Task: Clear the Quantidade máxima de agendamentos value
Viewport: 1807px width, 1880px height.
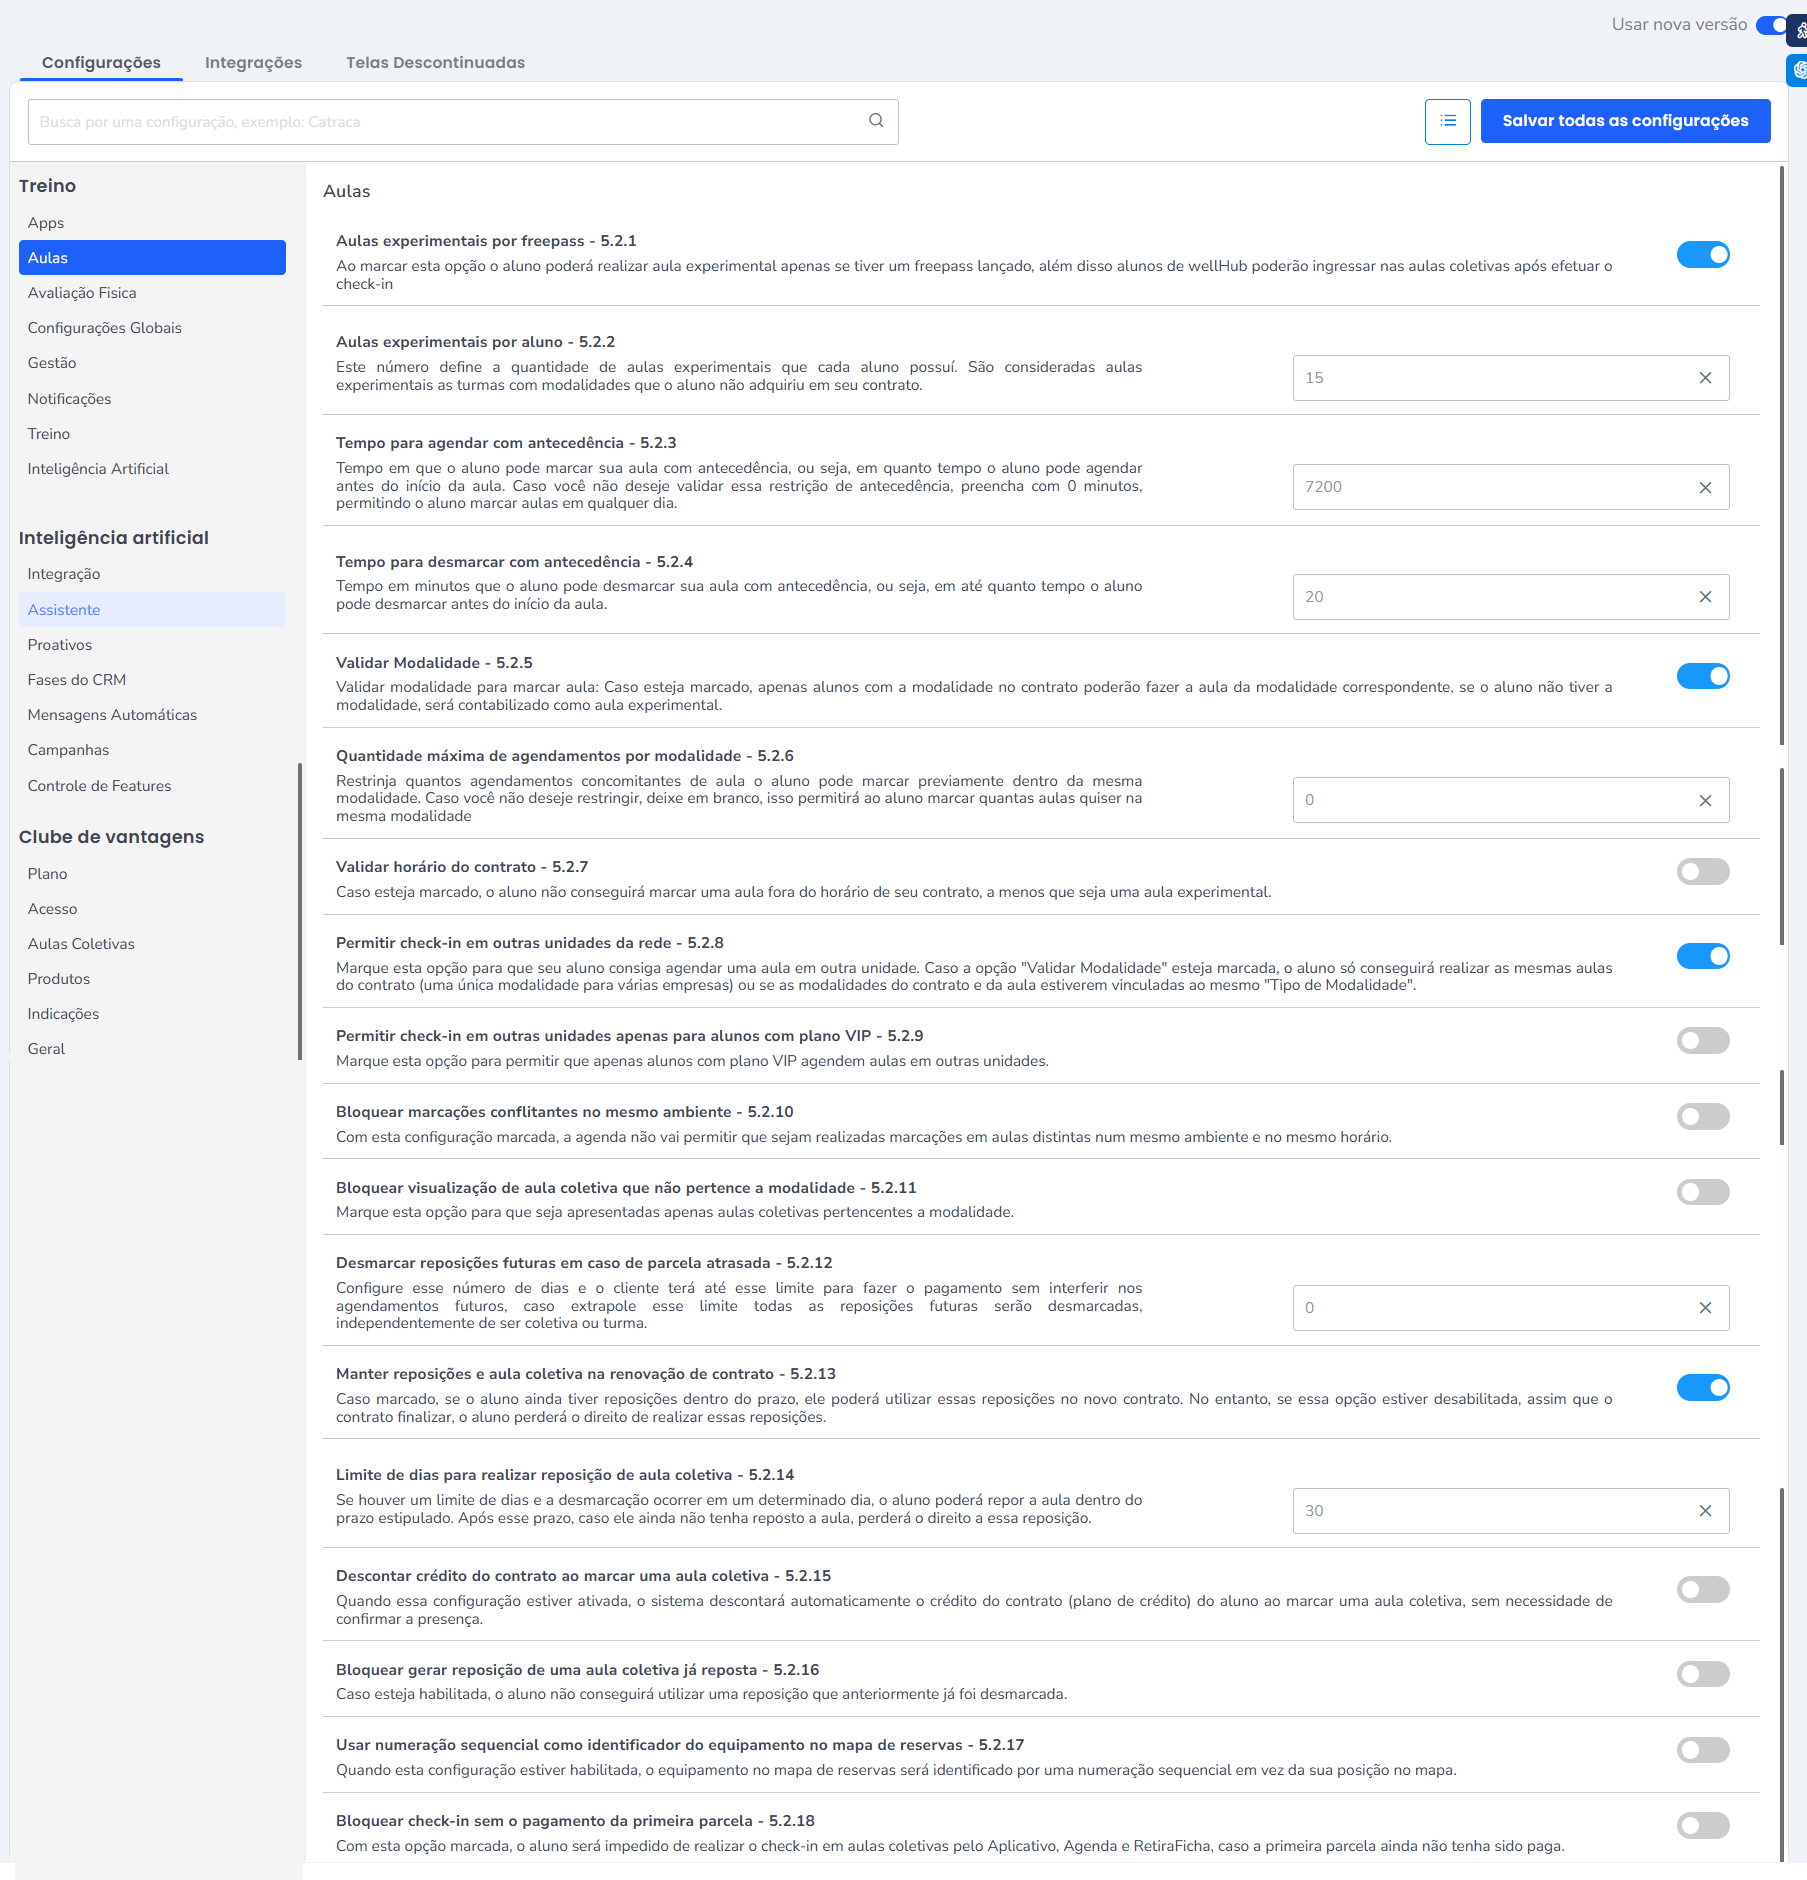Action: 1705,801
